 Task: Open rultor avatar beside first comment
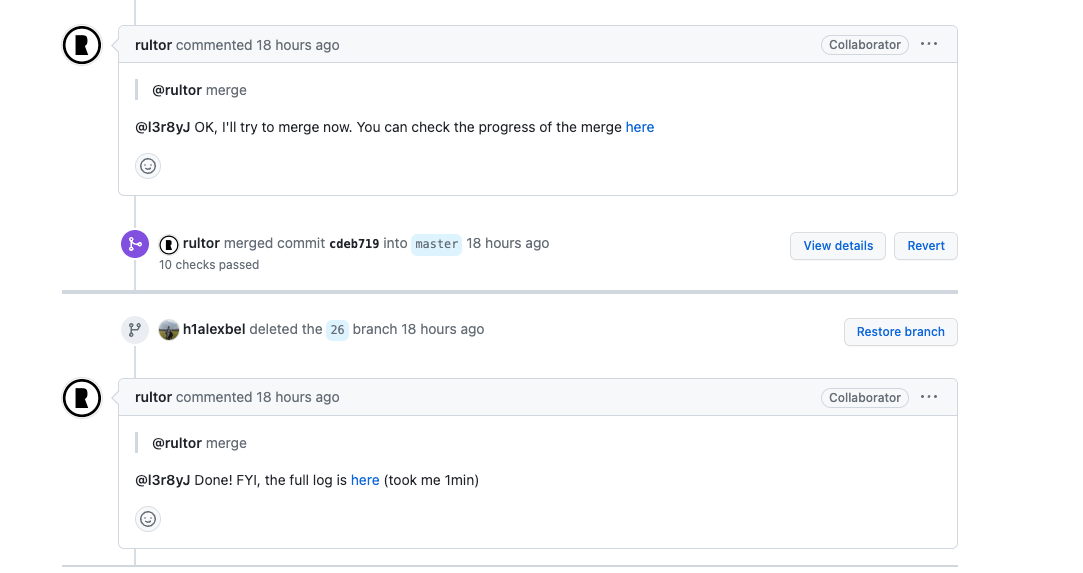click(x=82, y=45)
